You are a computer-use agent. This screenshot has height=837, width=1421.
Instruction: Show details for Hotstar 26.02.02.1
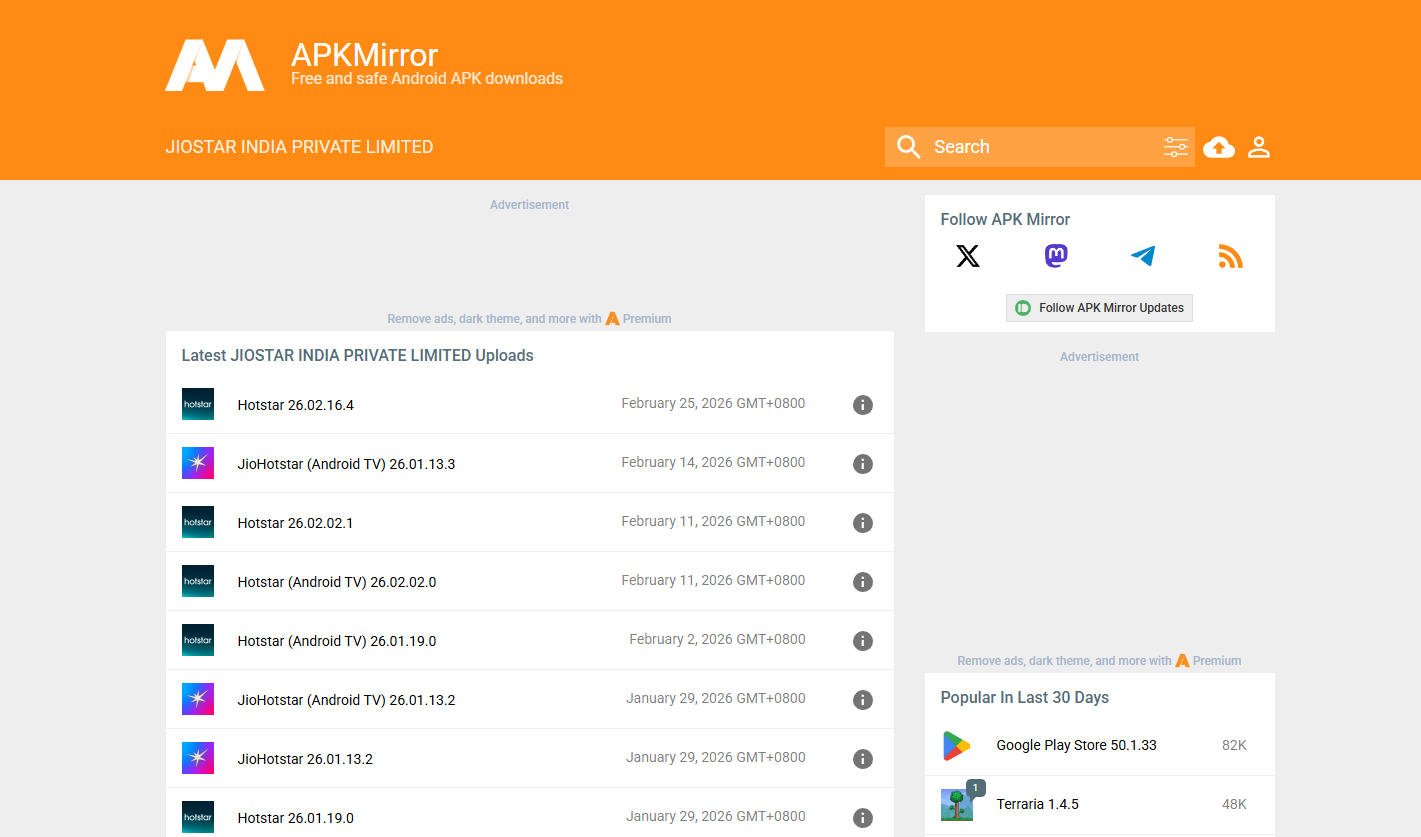pos(863,523)
